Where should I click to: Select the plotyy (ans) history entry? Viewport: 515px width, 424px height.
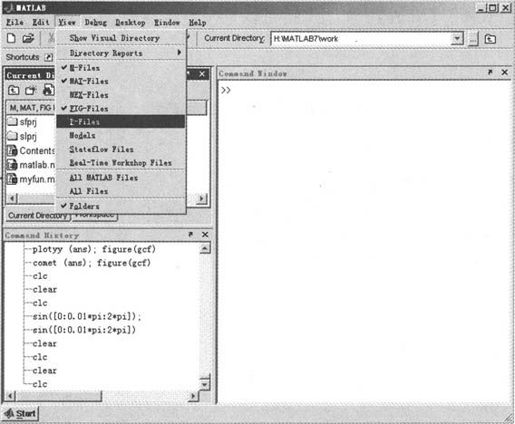94,249
